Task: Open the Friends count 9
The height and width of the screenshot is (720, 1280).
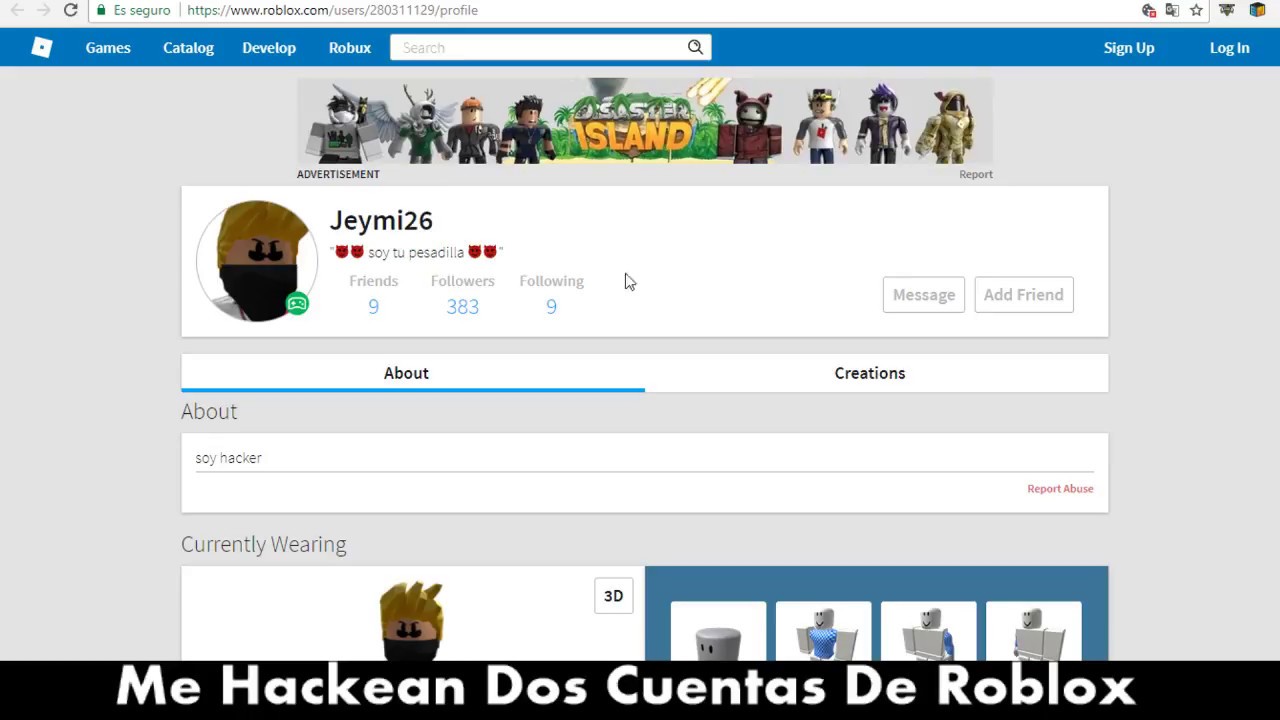Action: (x=373, y=307)
